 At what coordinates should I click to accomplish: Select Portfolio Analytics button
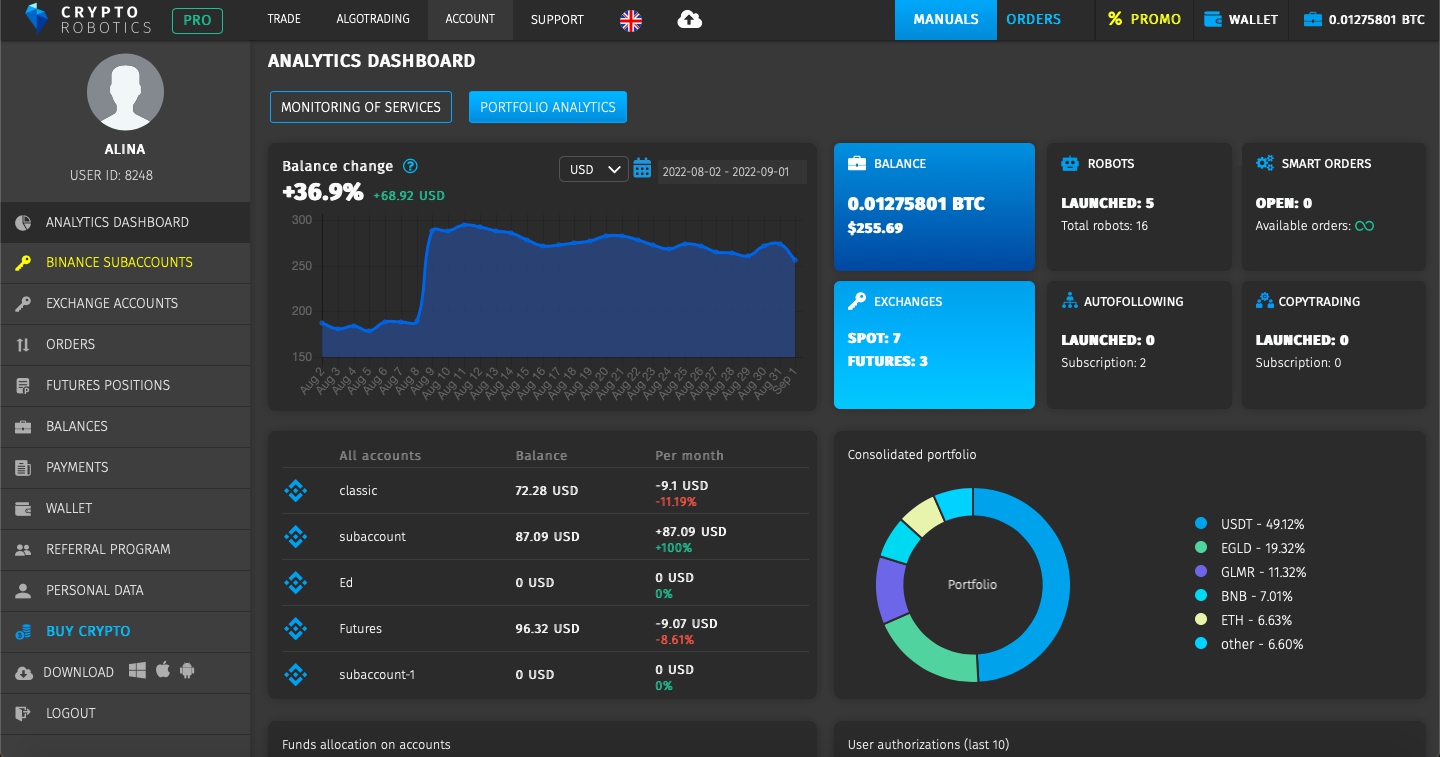point(548,107)
